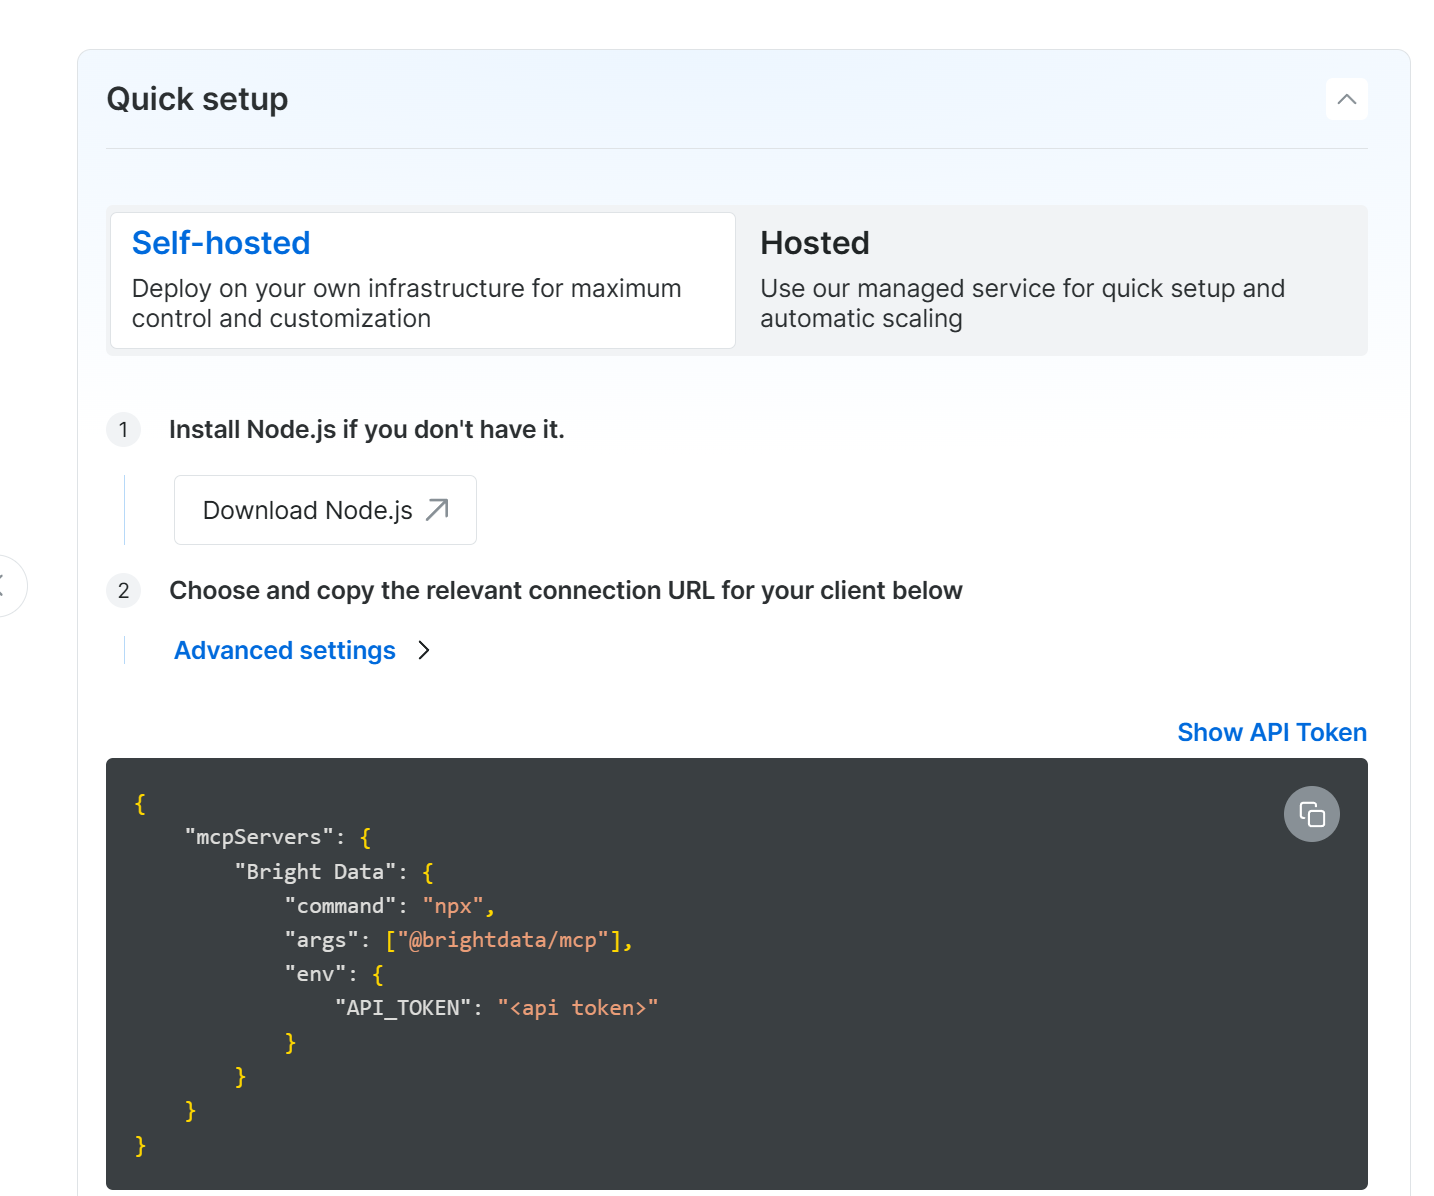
Task: Click the "npx" command value in code
Action: (453, 906)
